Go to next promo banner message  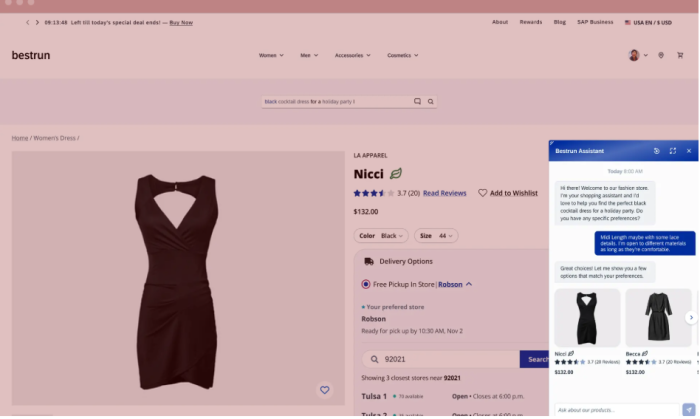click(x=37, y=22)
